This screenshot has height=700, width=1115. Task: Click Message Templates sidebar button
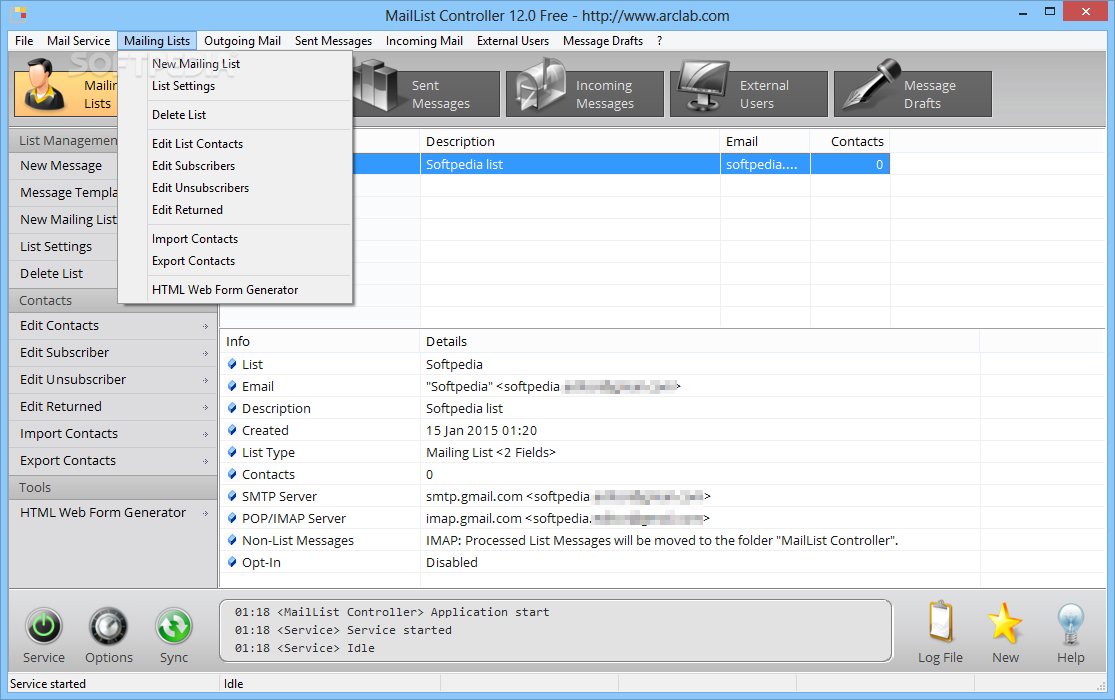64,193
